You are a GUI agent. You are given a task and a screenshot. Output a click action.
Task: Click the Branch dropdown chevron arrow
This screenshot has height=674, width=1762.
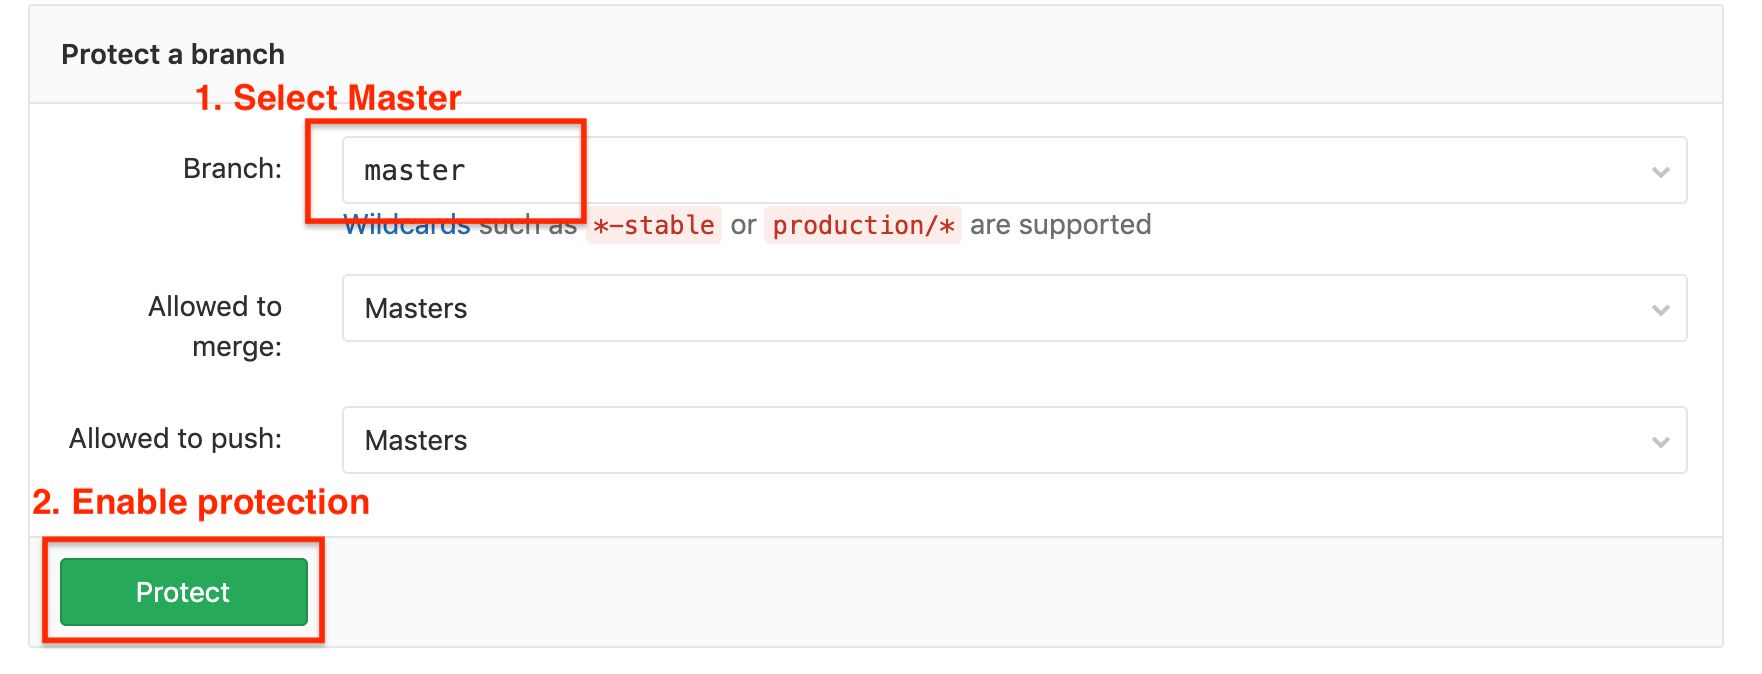tap(1660, 172)
